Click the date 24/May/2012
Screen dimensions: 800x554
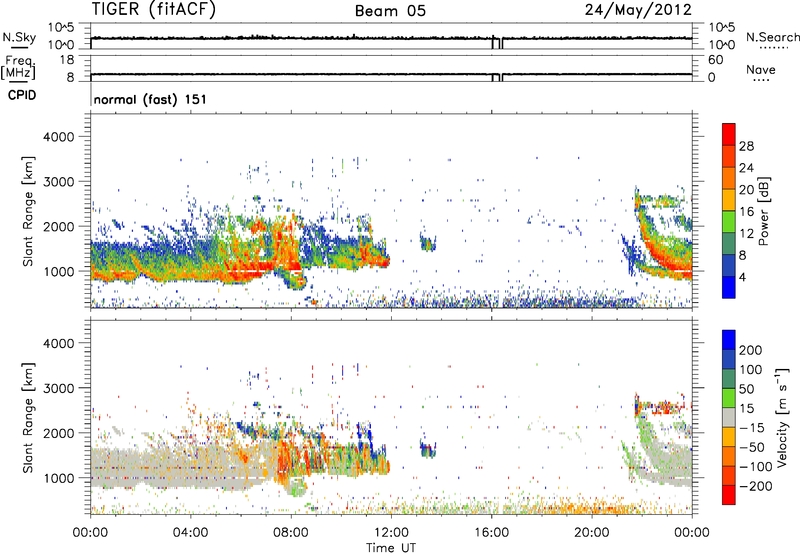coord(638,10)
